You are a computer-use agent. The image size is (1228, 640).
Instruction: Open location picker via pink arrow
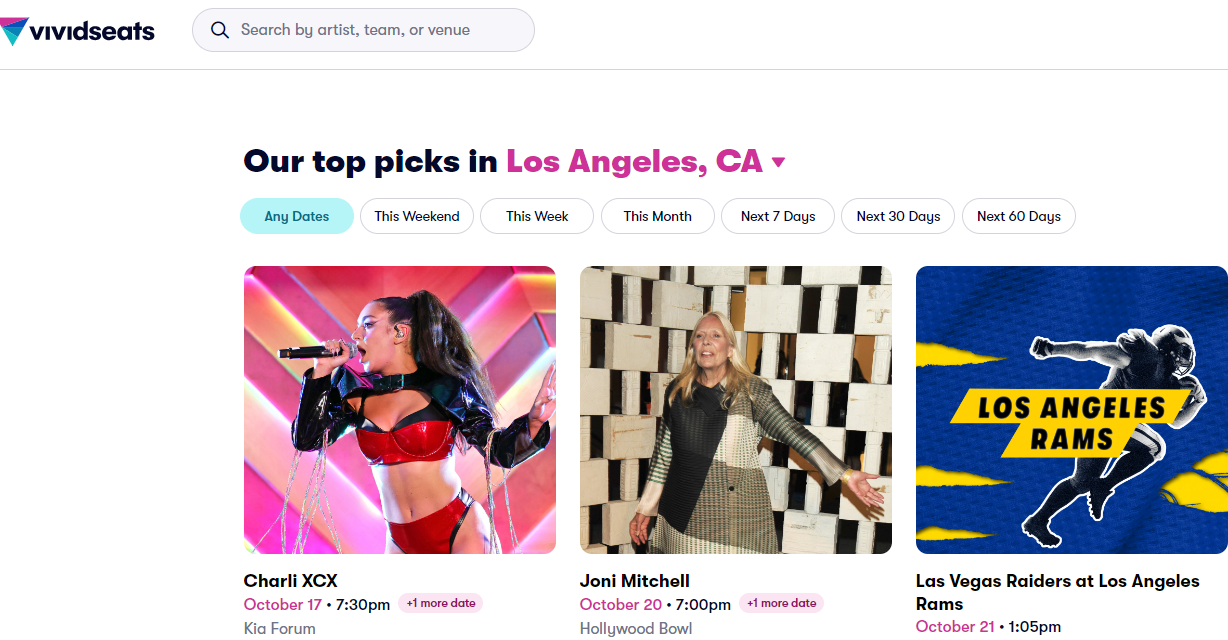tap(779, 163)
